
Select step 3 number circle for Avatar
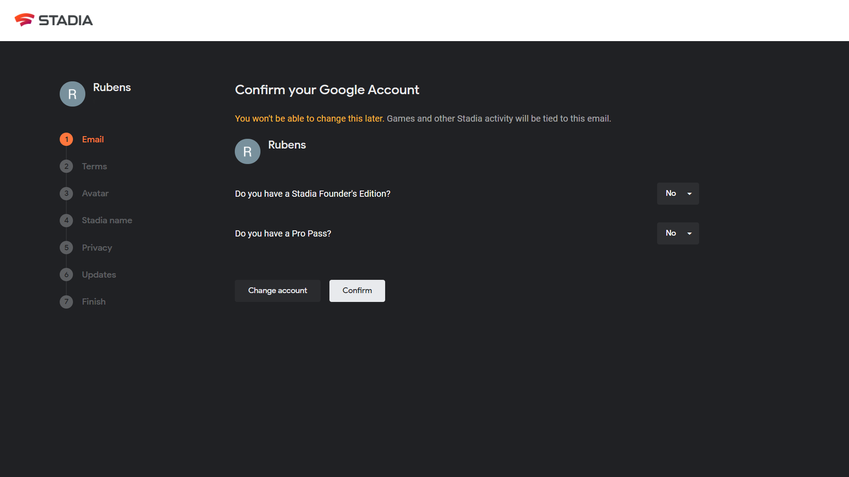coord(66,193)
